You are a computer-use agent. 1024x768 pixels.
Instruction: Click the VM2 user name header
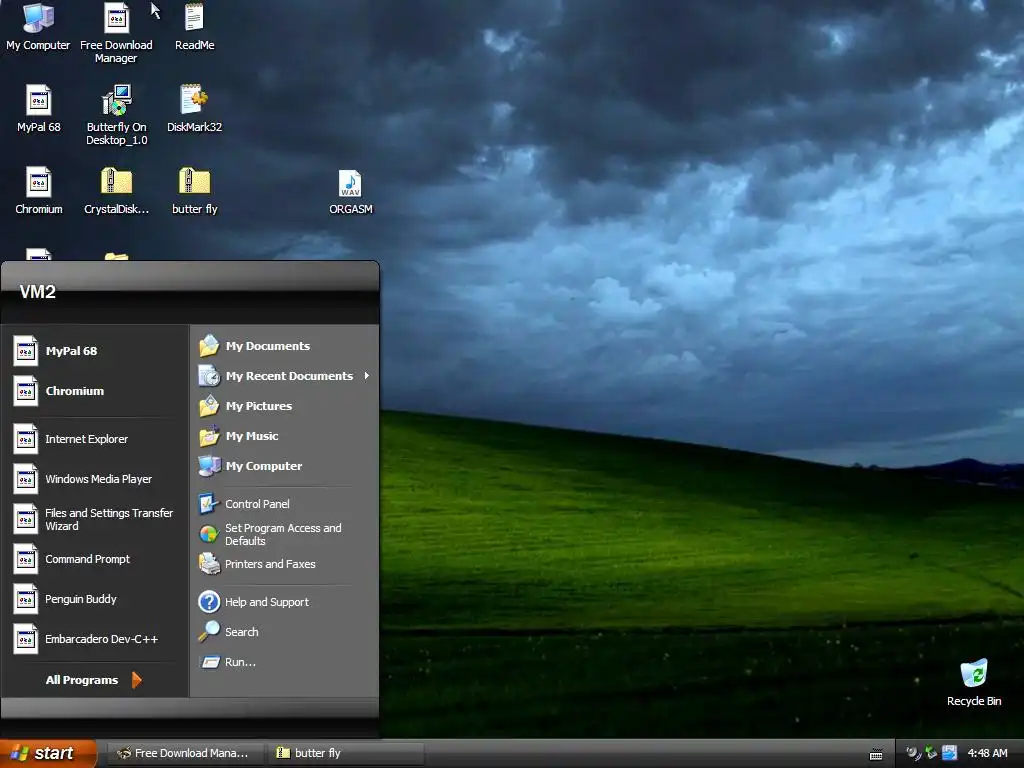tap(37, 292)
